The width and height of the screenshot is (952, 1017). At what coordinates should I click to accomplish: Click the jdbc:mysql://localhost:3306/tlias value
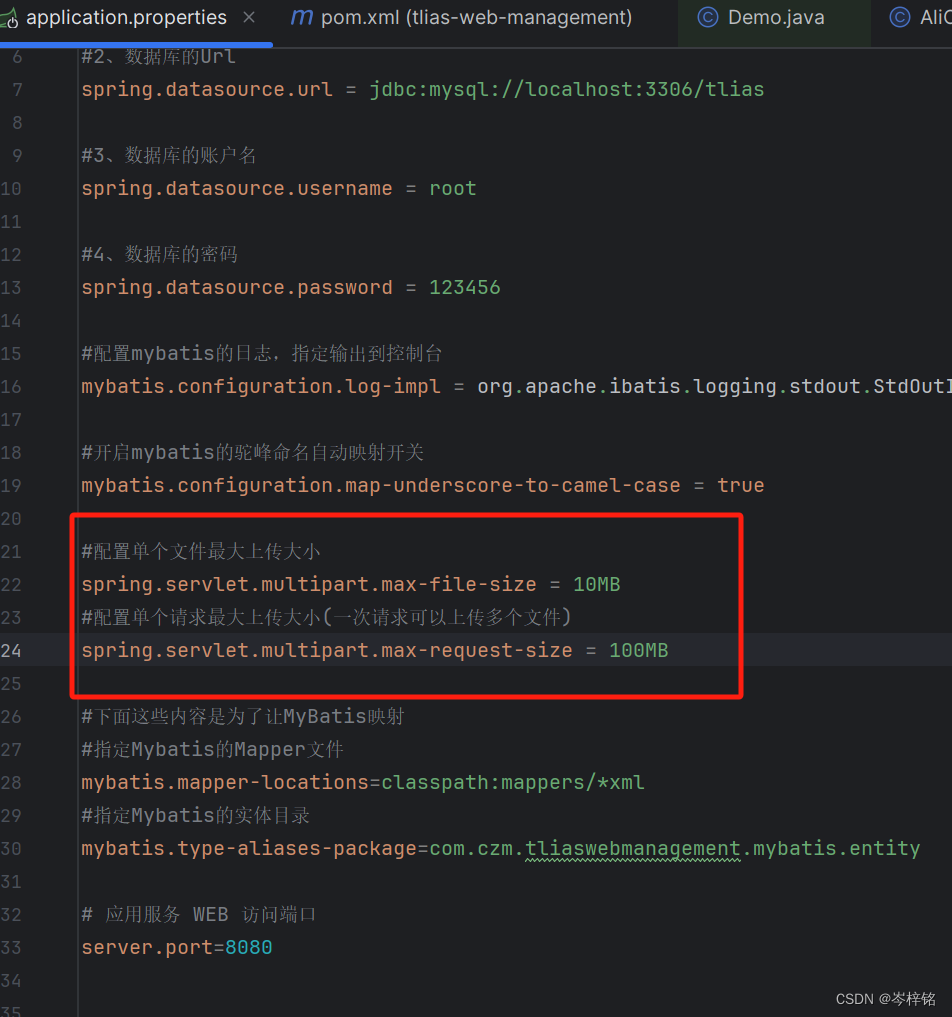(567, 90)
